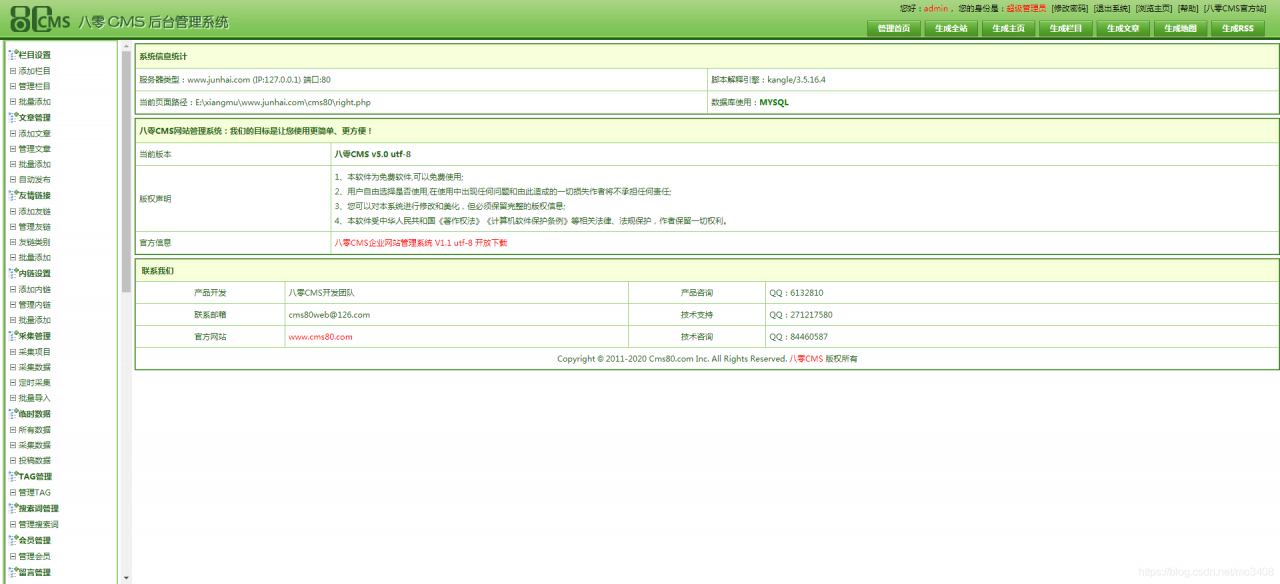This screenshot has width=1280, height=584.
Task: Open 管理友链 in the sidebar
Action: (x=34, y=227)
